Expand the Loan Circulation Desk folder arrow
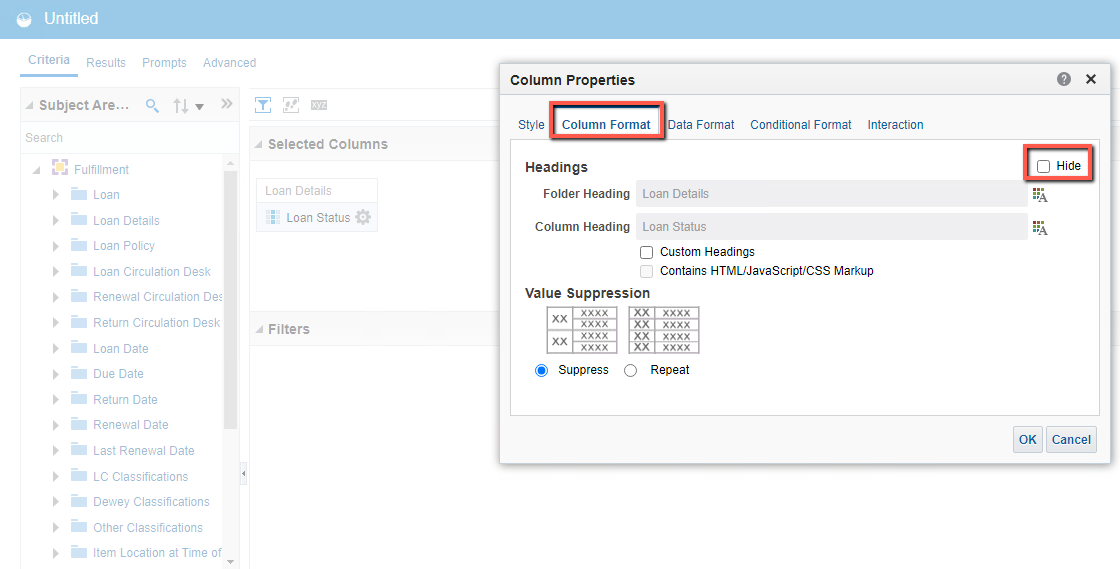 tap(56, 271)
